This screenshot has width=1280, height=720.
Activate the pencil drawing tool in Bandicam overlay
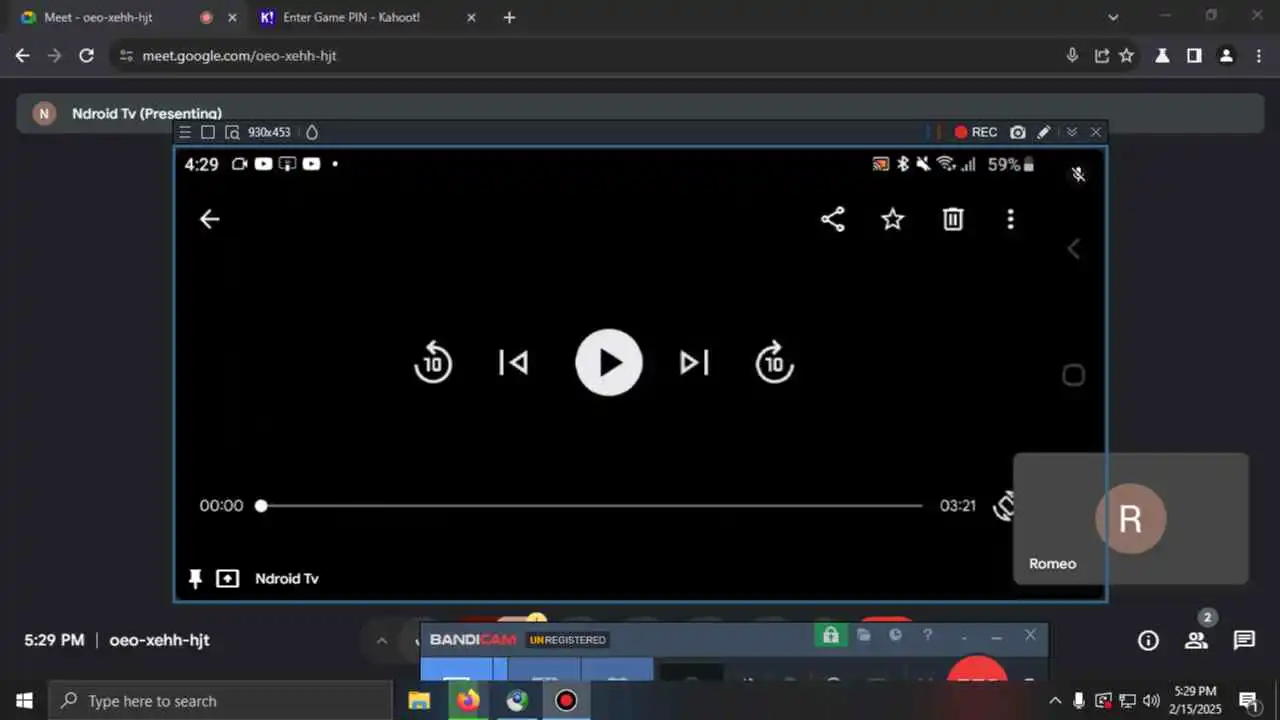(x=1044, y=132)
